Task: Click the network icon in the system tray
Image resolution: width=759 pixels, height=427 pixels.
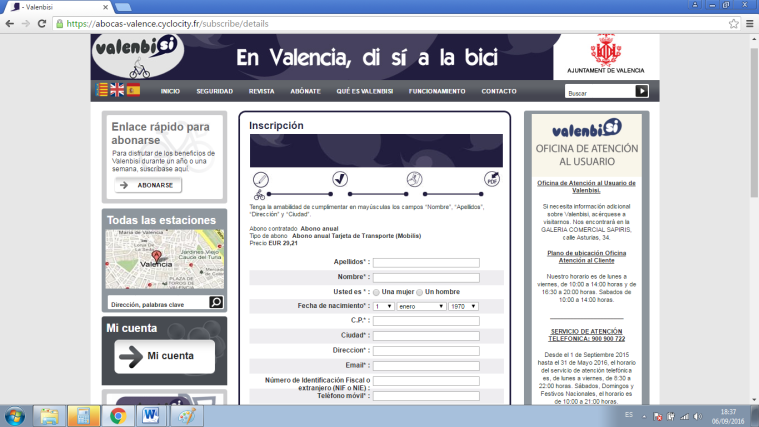Action: (684, 416)
